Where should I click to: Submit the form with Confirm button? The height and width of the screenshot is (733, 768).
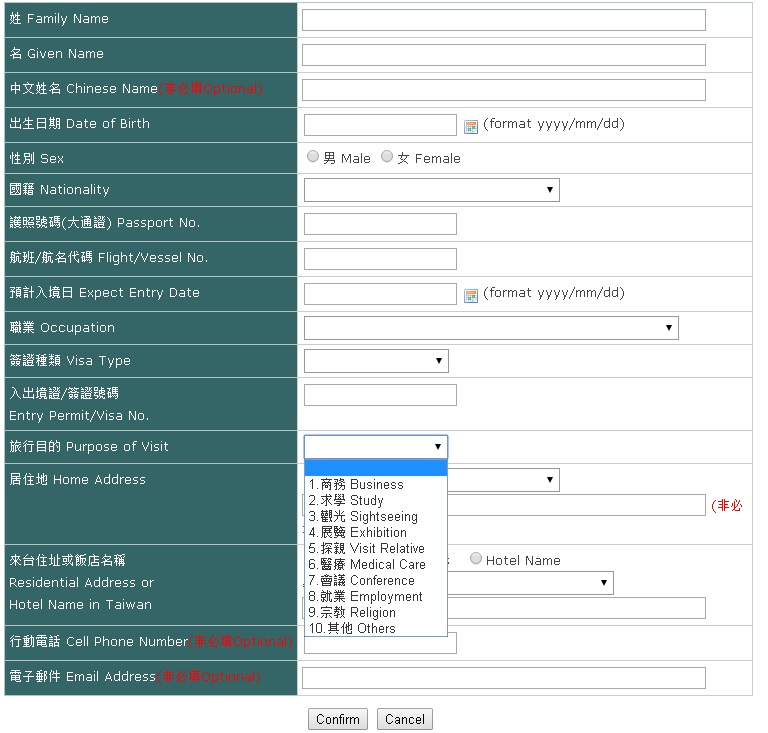pos(337,719)
